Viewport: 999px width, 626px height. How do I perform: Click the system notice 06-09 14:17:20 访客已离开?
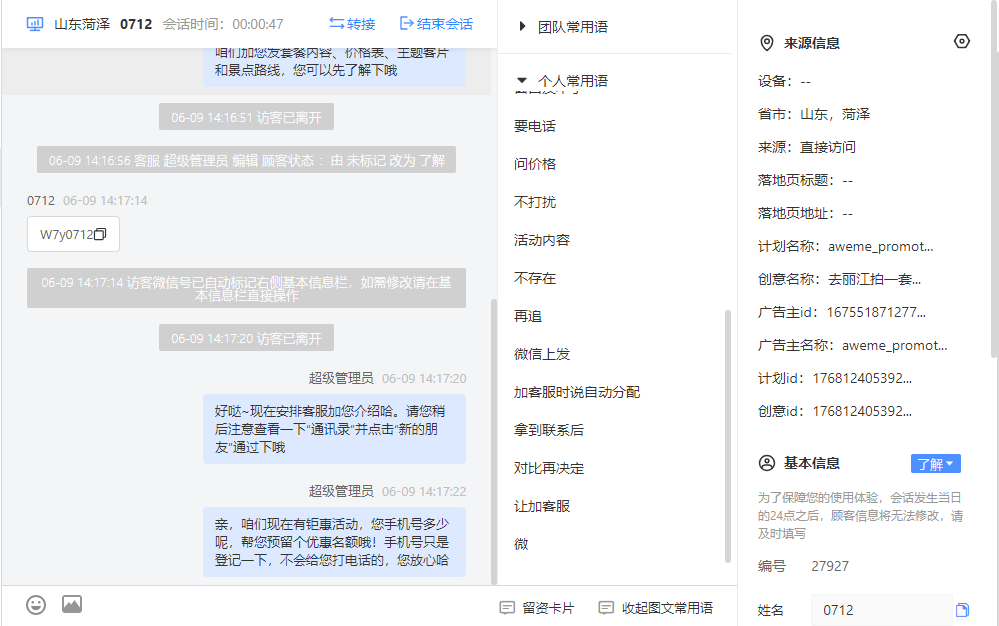(246, 338)
